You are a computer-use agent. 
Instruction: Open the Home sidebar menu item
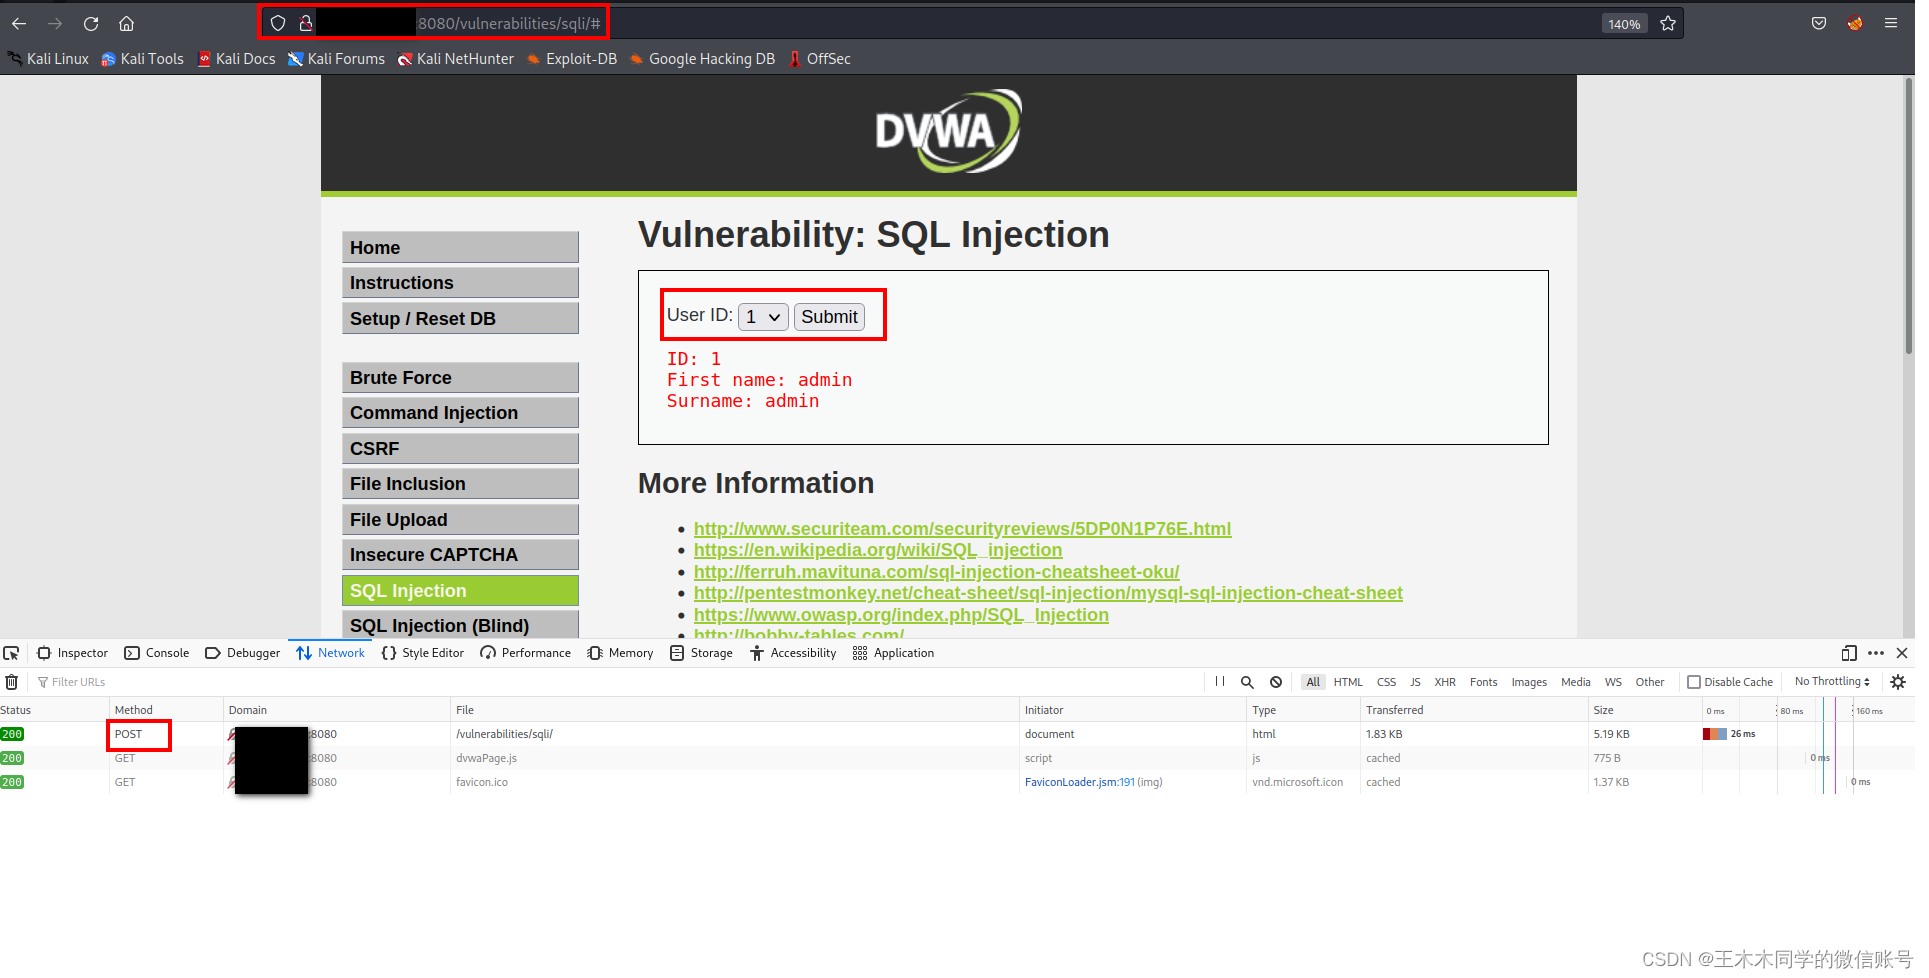pyautogui.click(x=460, y=248)
